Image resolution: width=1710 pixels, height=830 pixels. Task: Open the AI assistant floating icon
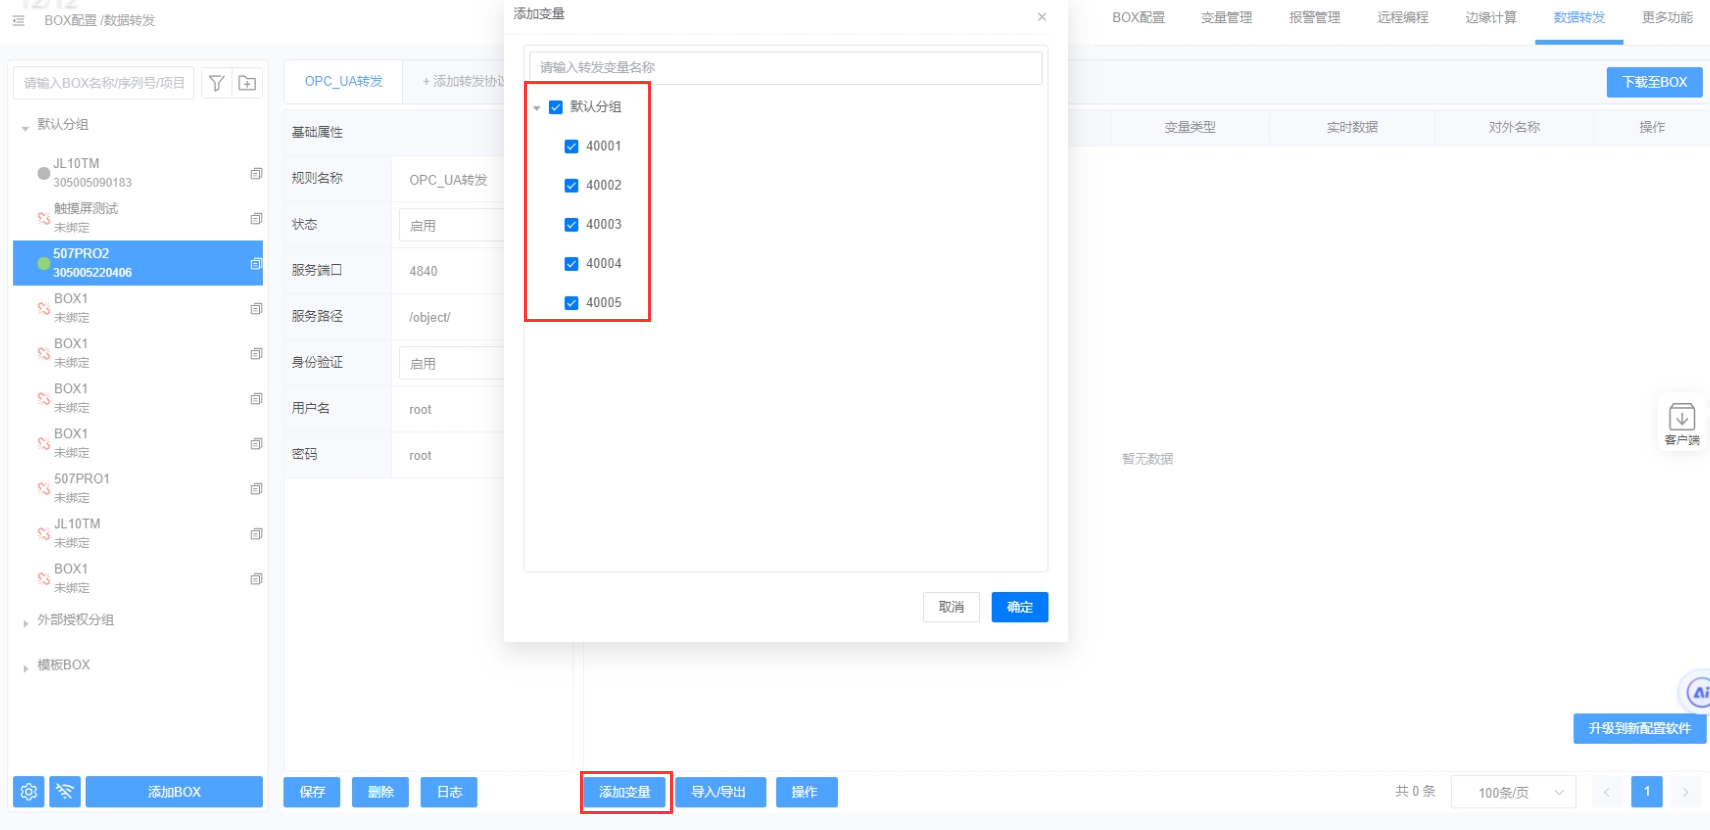[1699, 692]
